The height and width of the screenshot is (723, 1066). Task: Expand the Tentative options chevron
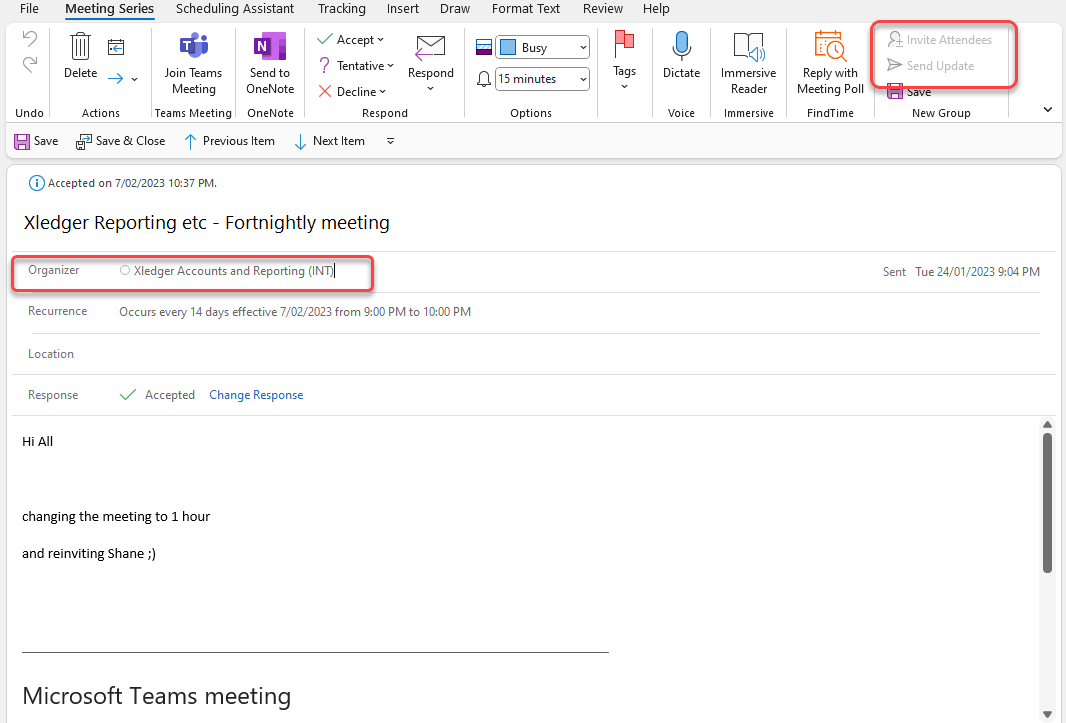click(x=390, y=65)
